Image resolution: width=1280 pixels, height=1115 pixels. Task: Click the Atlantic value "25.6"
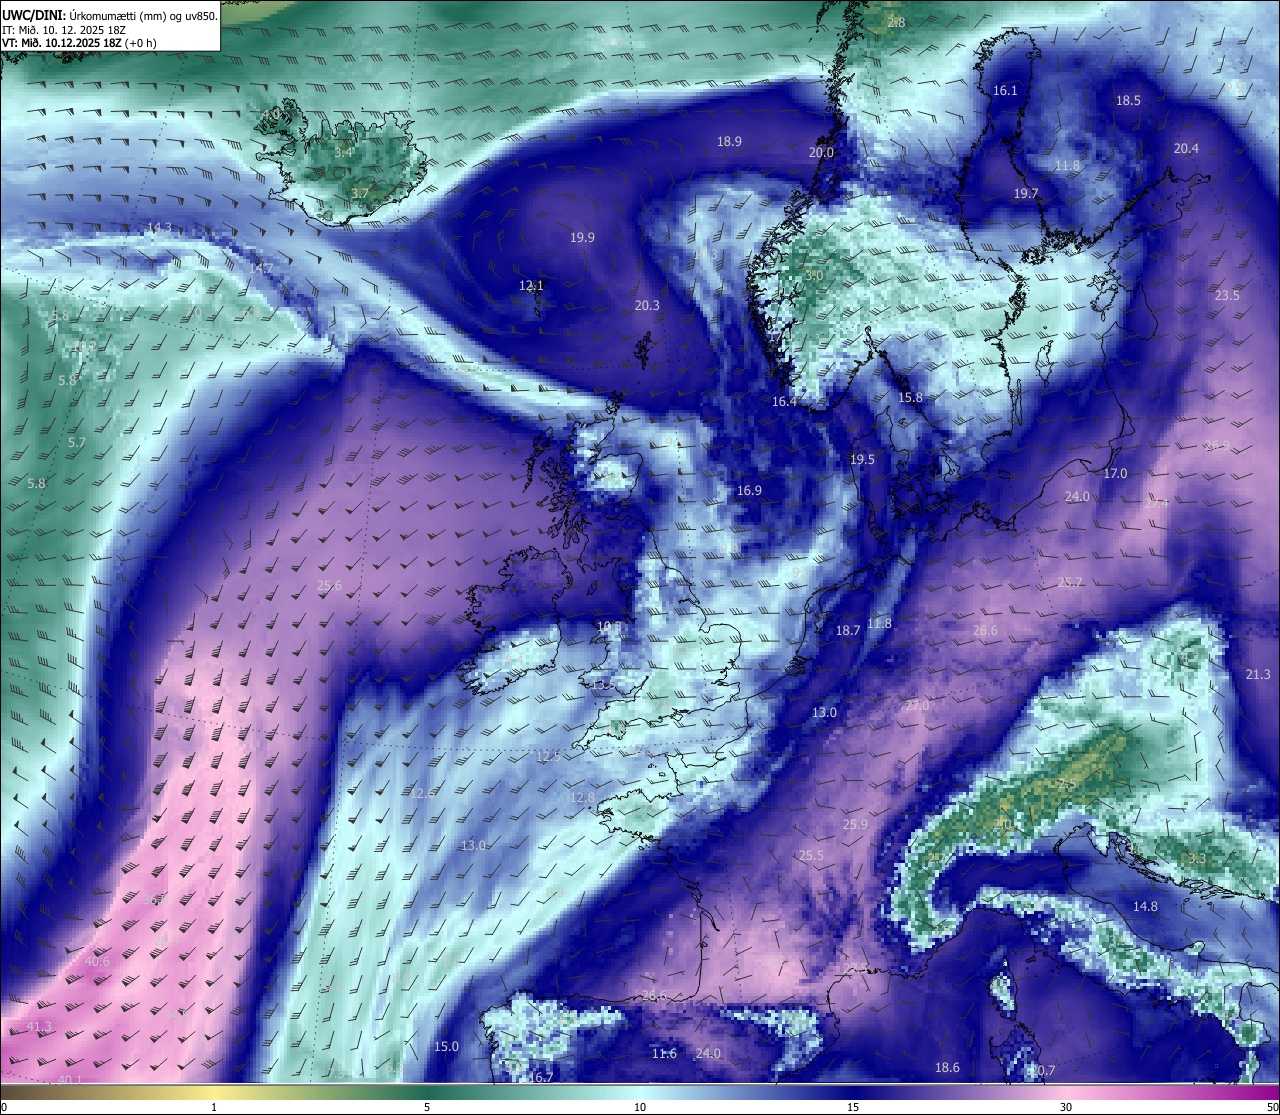pos(329,586)
